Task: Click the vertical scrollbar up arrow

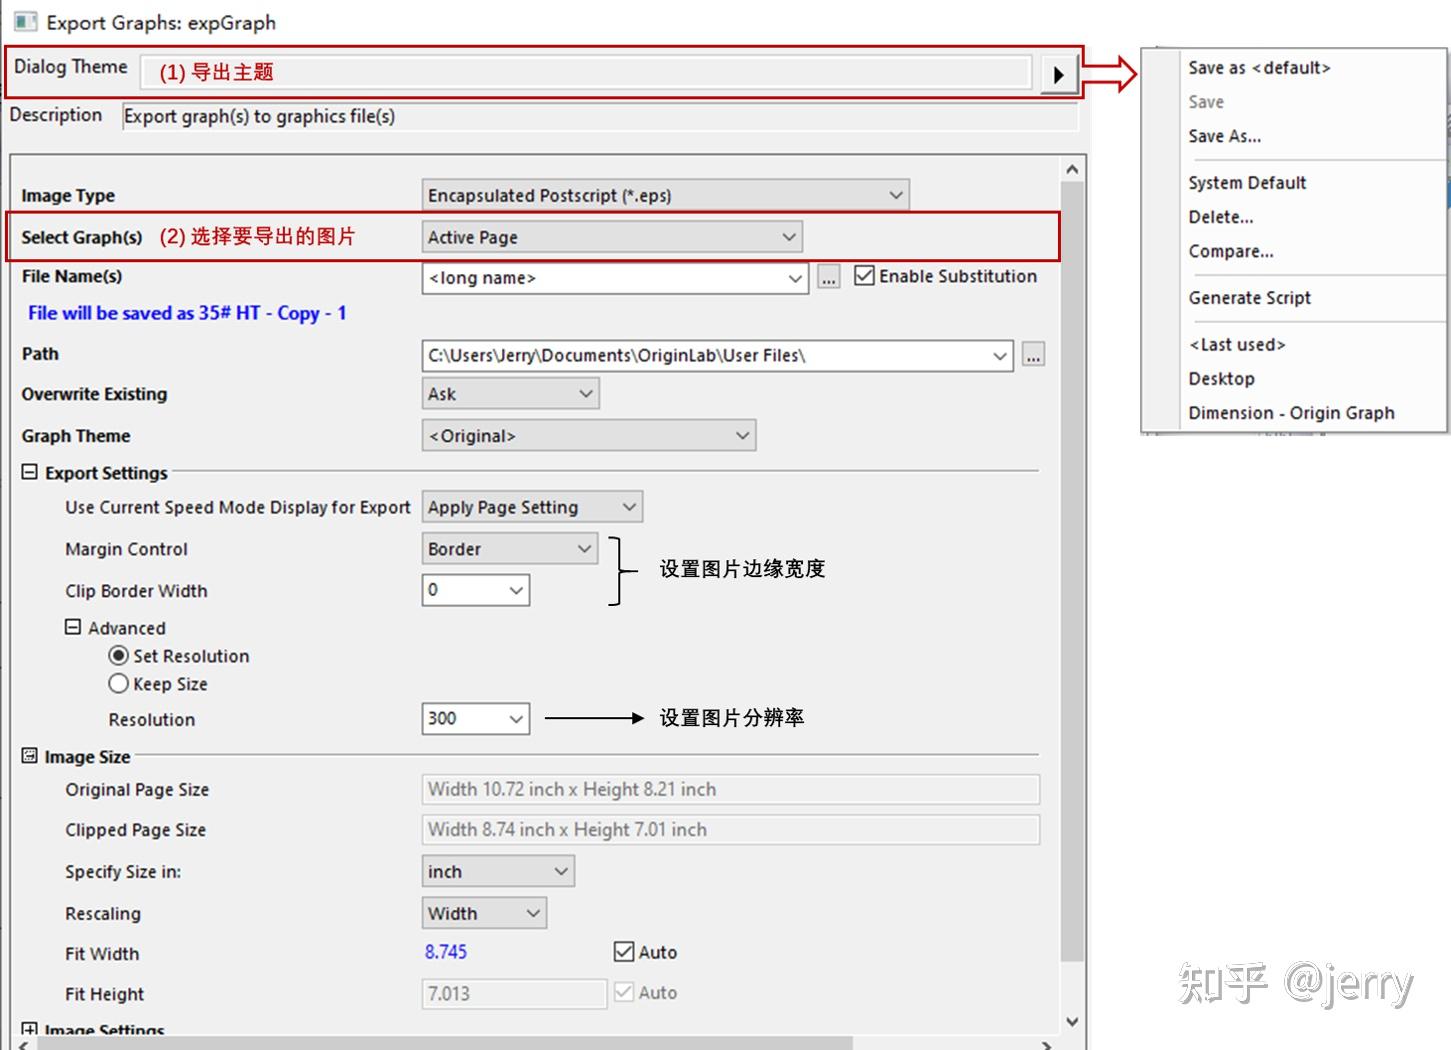Action: [x=1072, y=169]
